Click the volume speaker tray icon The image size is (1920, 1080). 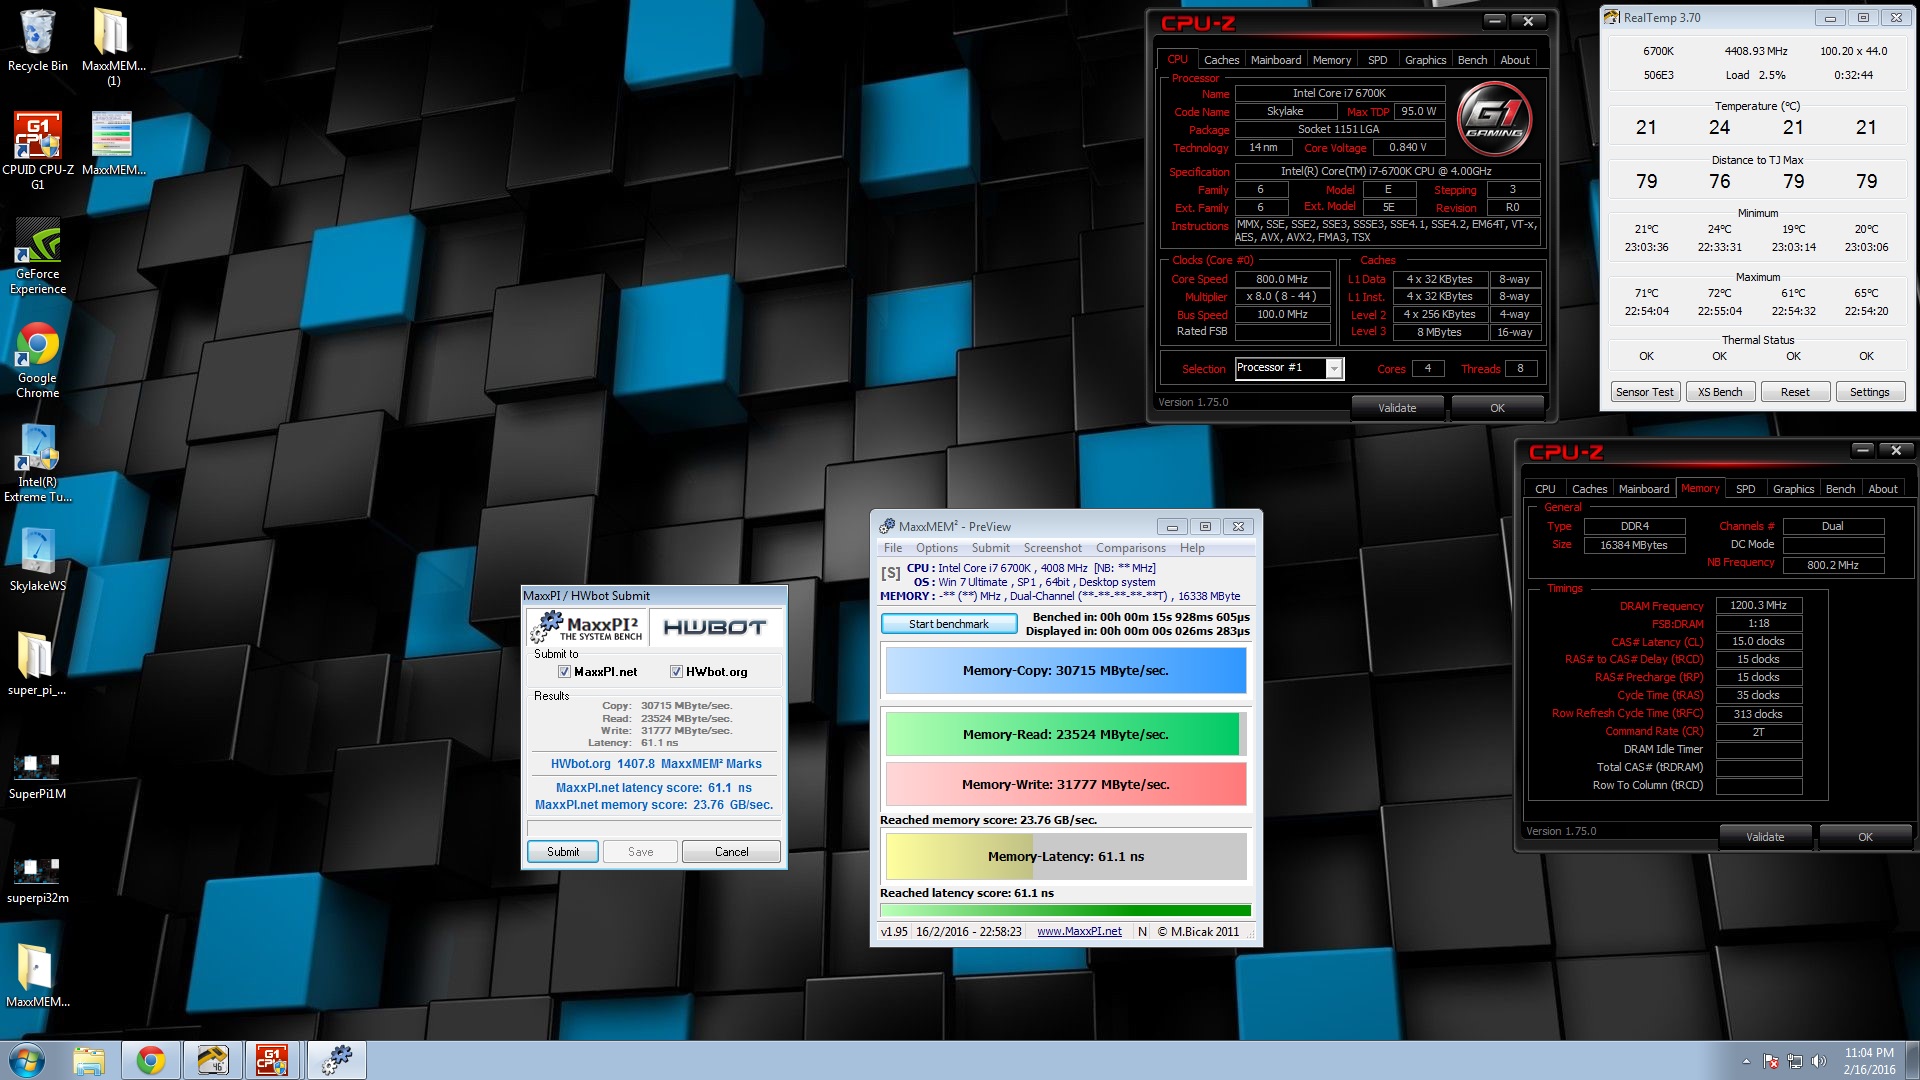pyautogui.click(x=1818, y=1061)
